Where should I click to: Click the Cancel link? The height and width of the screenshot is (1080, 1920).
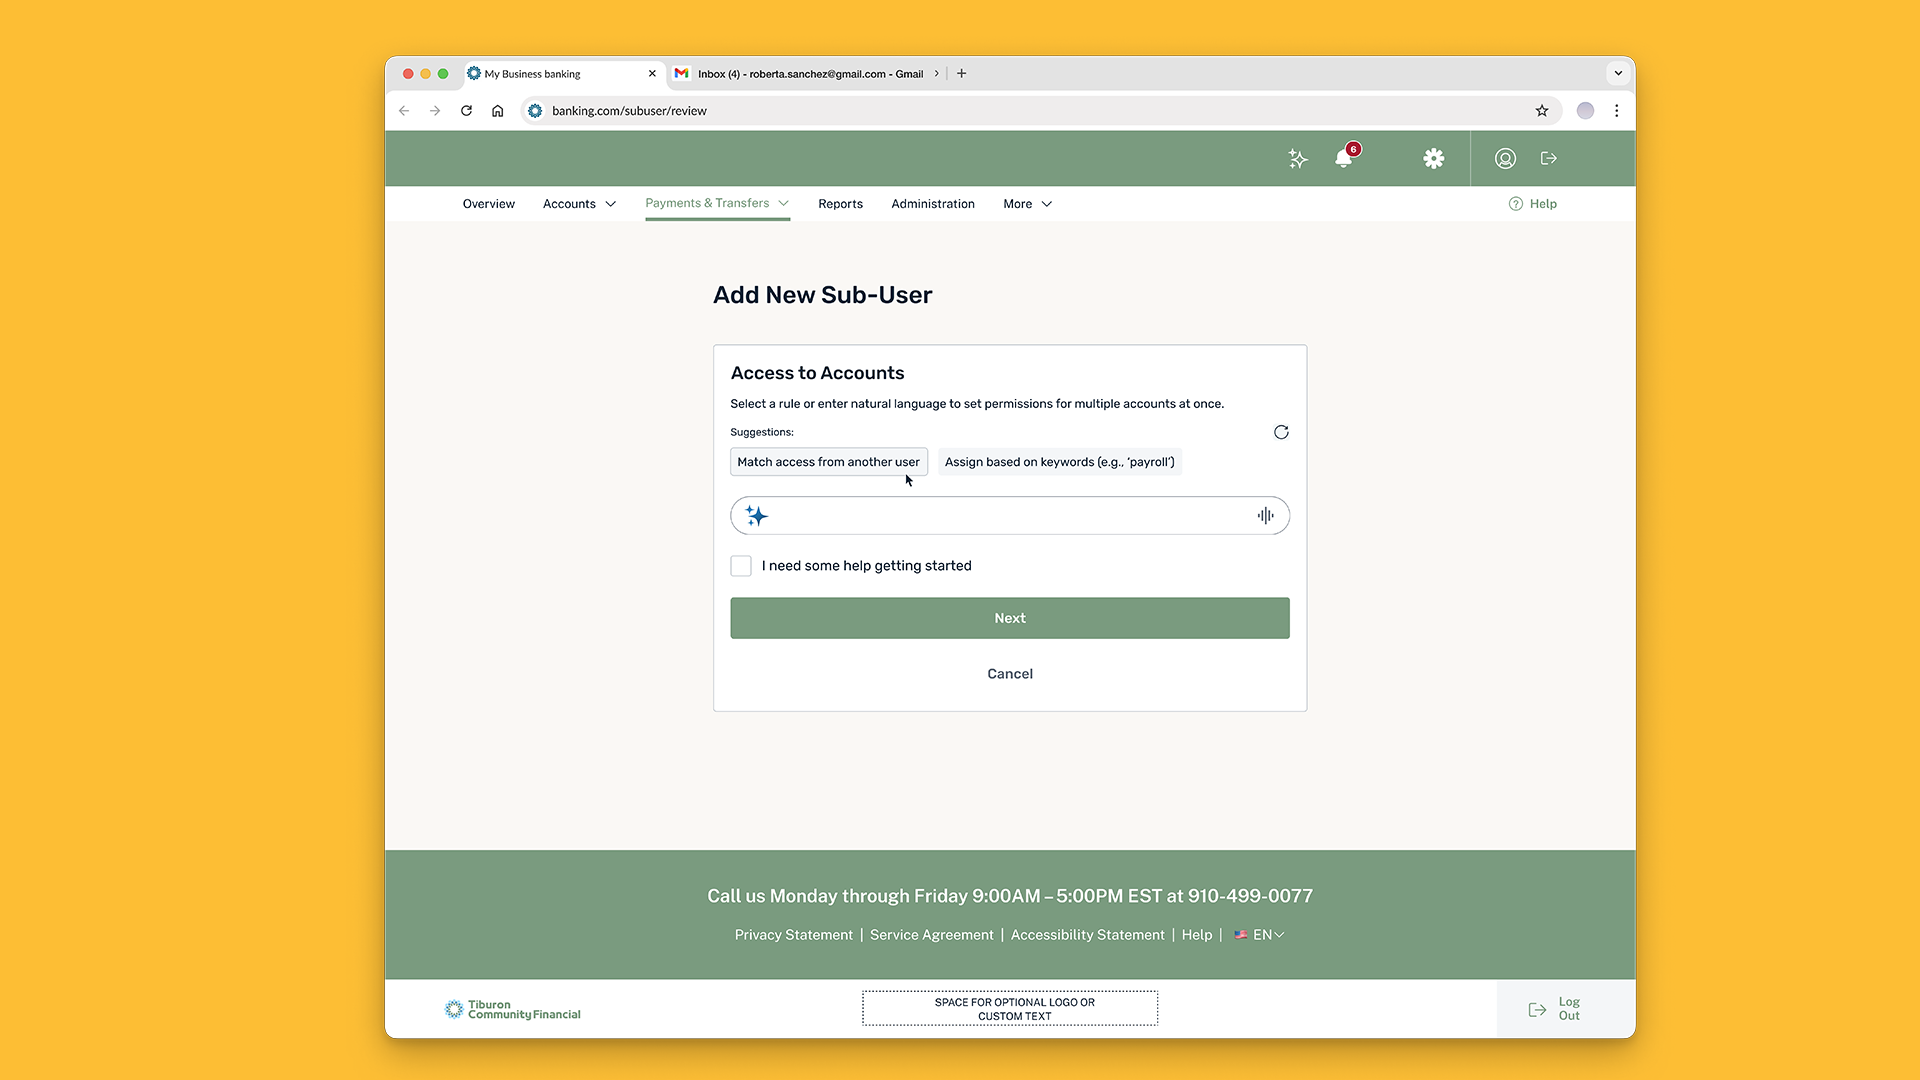[1009, 674]
